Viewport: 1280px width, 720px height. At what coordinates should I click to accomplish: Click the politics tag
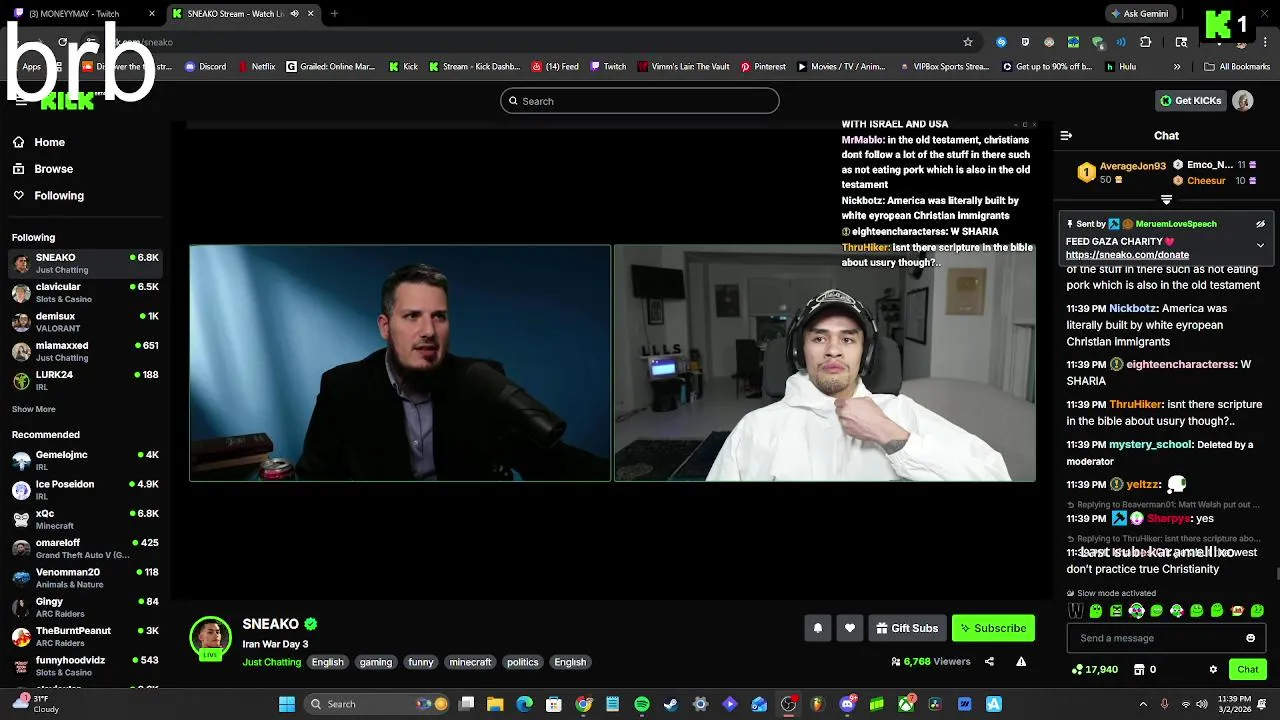[x=522, y=662]
